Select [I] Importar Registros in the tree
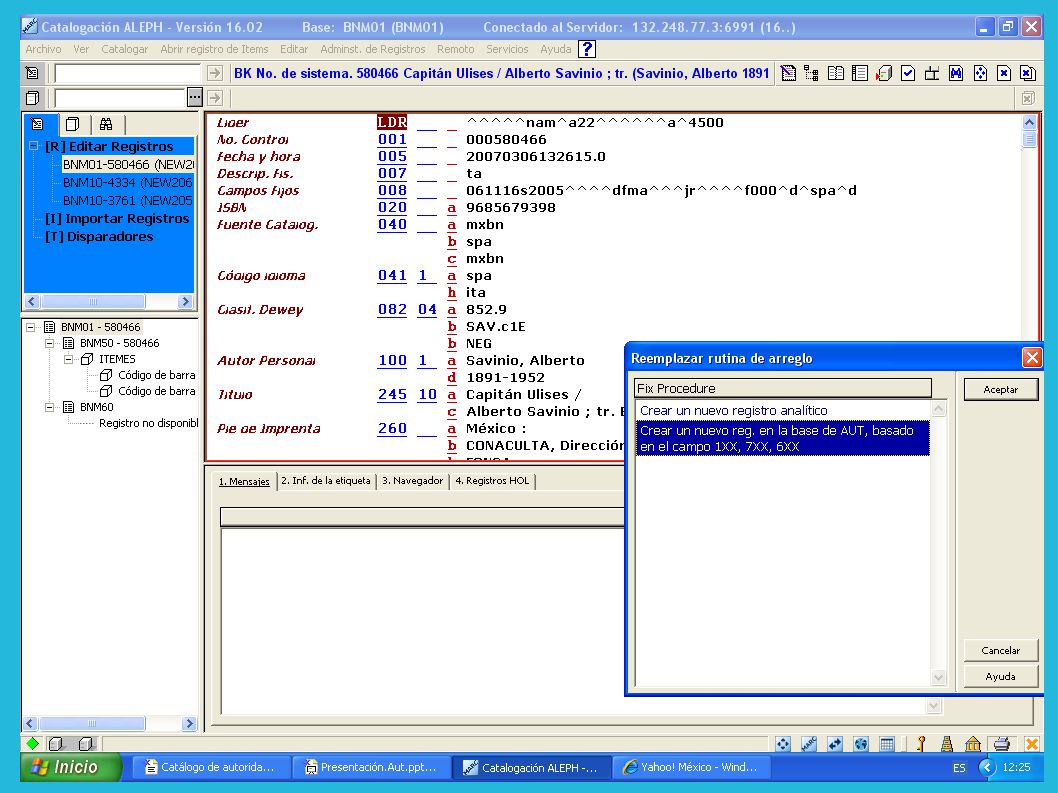Viewport: 1058px width, 793px height. 117,218
